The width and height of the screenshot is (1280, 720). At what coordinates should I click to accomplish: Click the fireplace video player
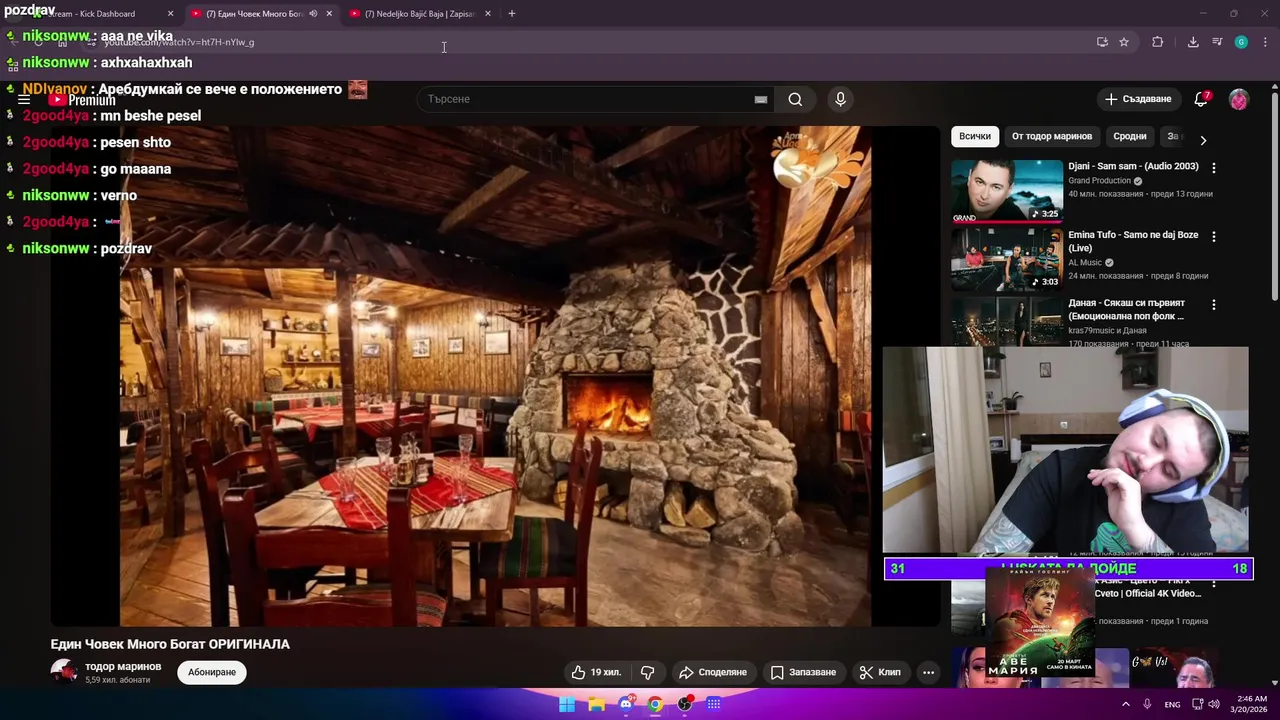tap(495, 376)
